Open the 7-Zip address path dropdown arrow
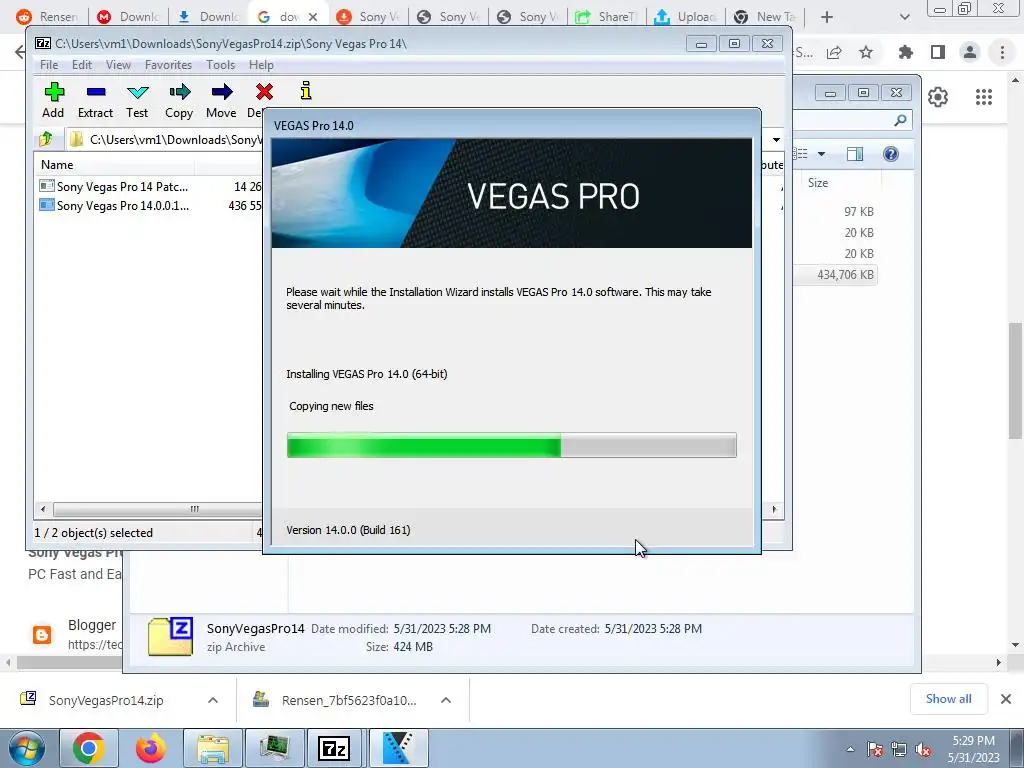Viewport: 1024px width, 768px height. pos(776,139)
